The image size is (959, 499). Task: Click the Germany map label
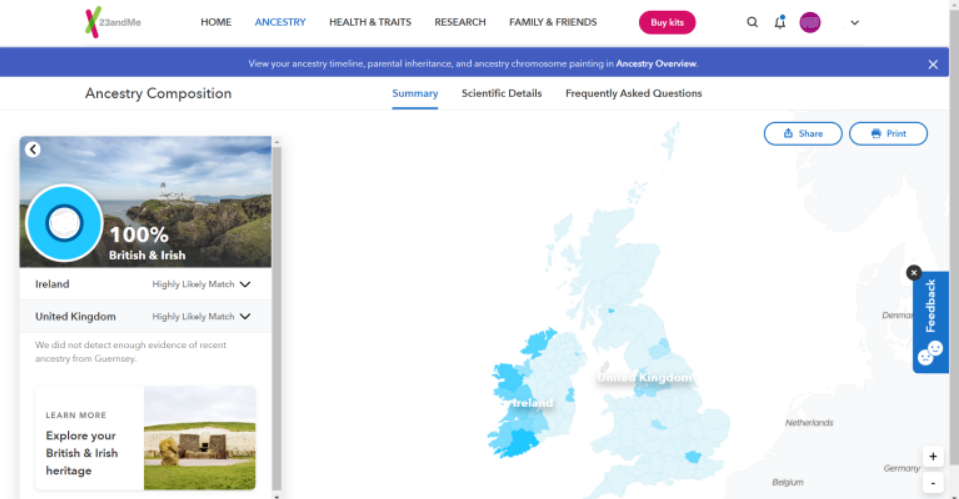coord(902,468)
